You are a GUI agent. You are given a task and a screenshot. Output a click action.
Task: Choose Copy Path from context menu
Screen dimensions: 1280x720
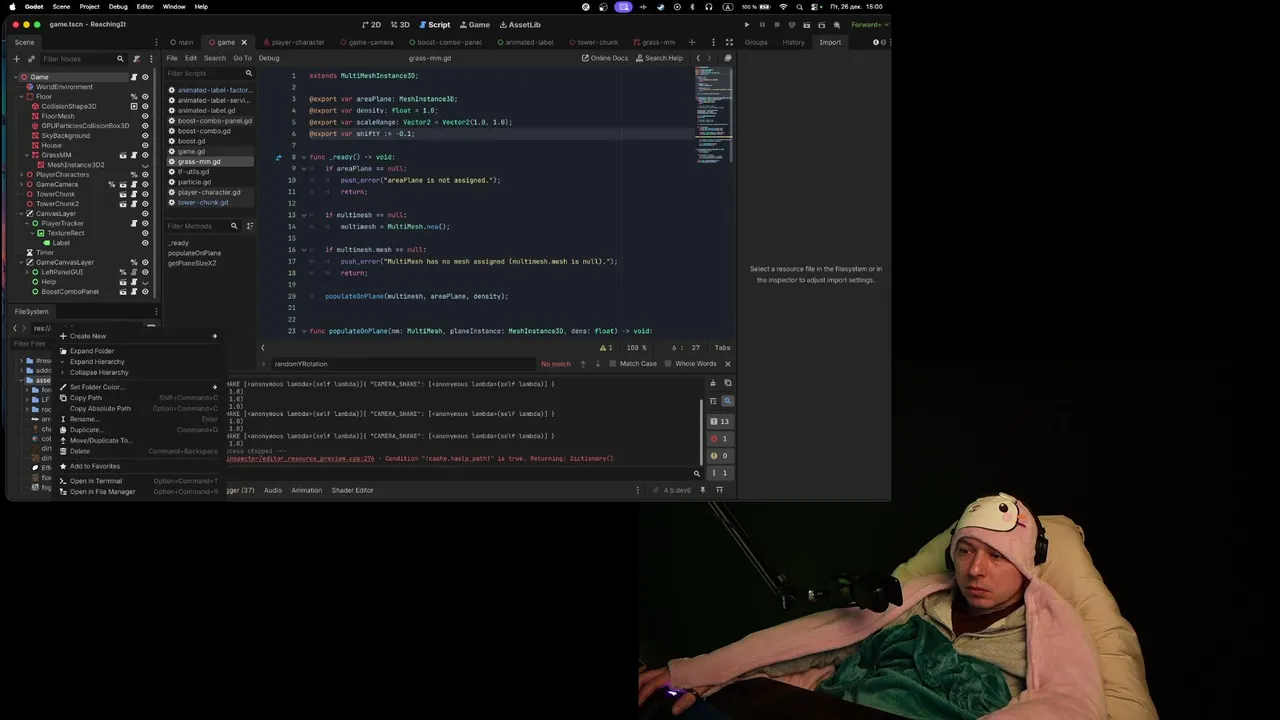(x=138, y=398)
